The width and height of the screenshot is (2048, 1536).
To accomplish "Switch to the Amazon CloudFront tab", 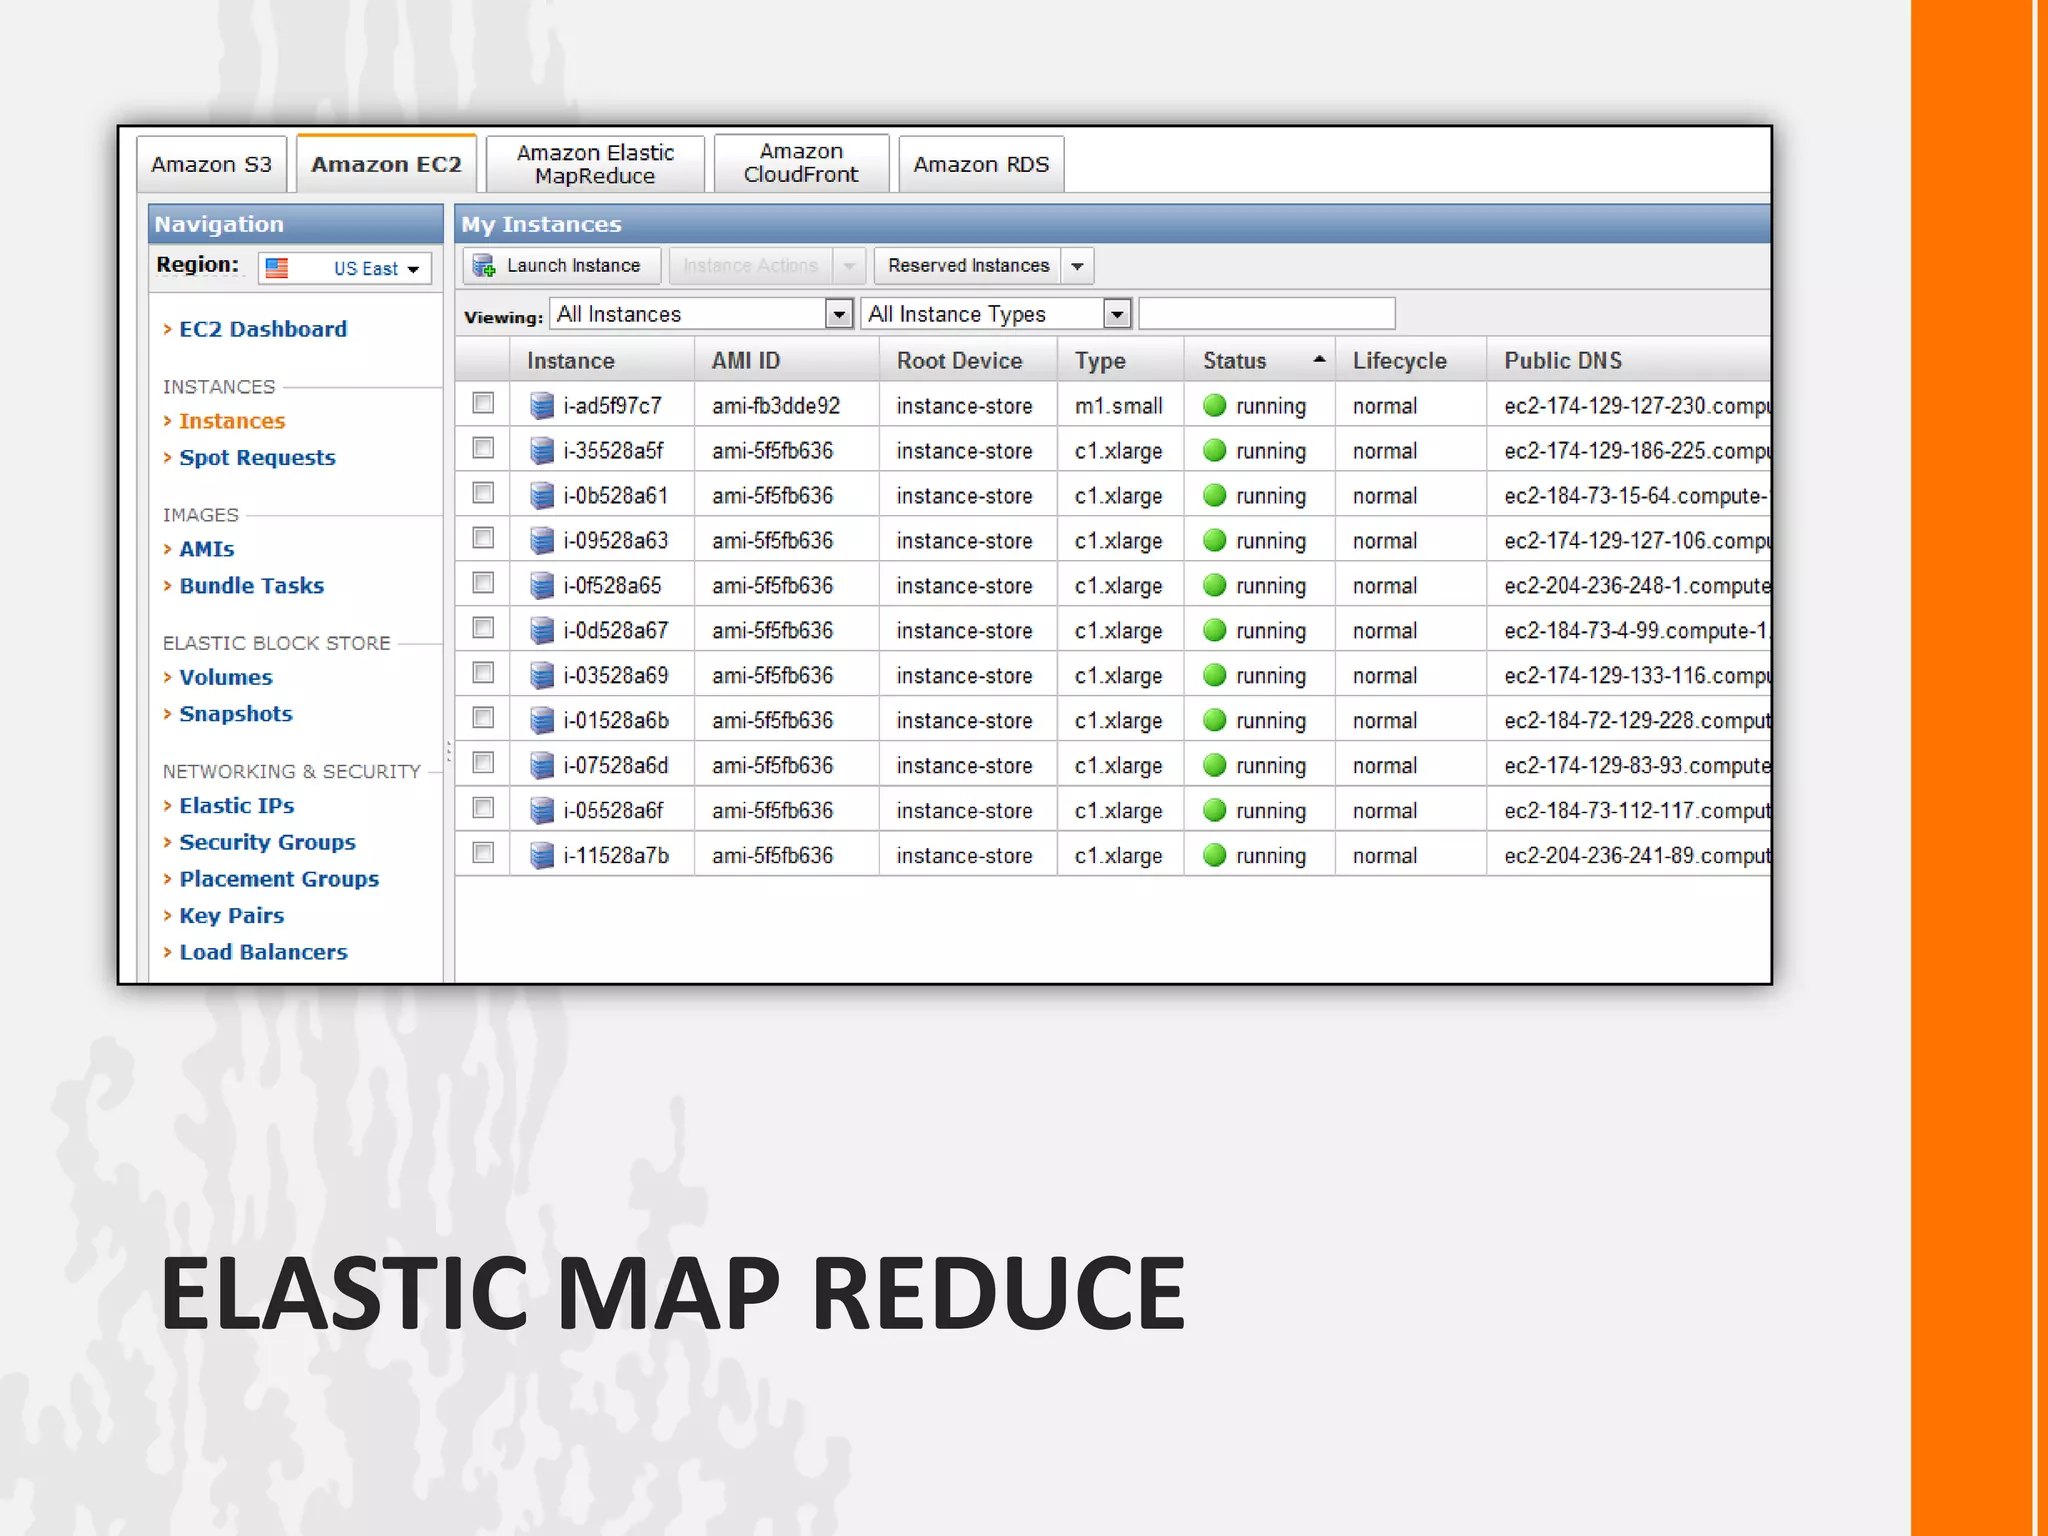I will tap(801, 163).
